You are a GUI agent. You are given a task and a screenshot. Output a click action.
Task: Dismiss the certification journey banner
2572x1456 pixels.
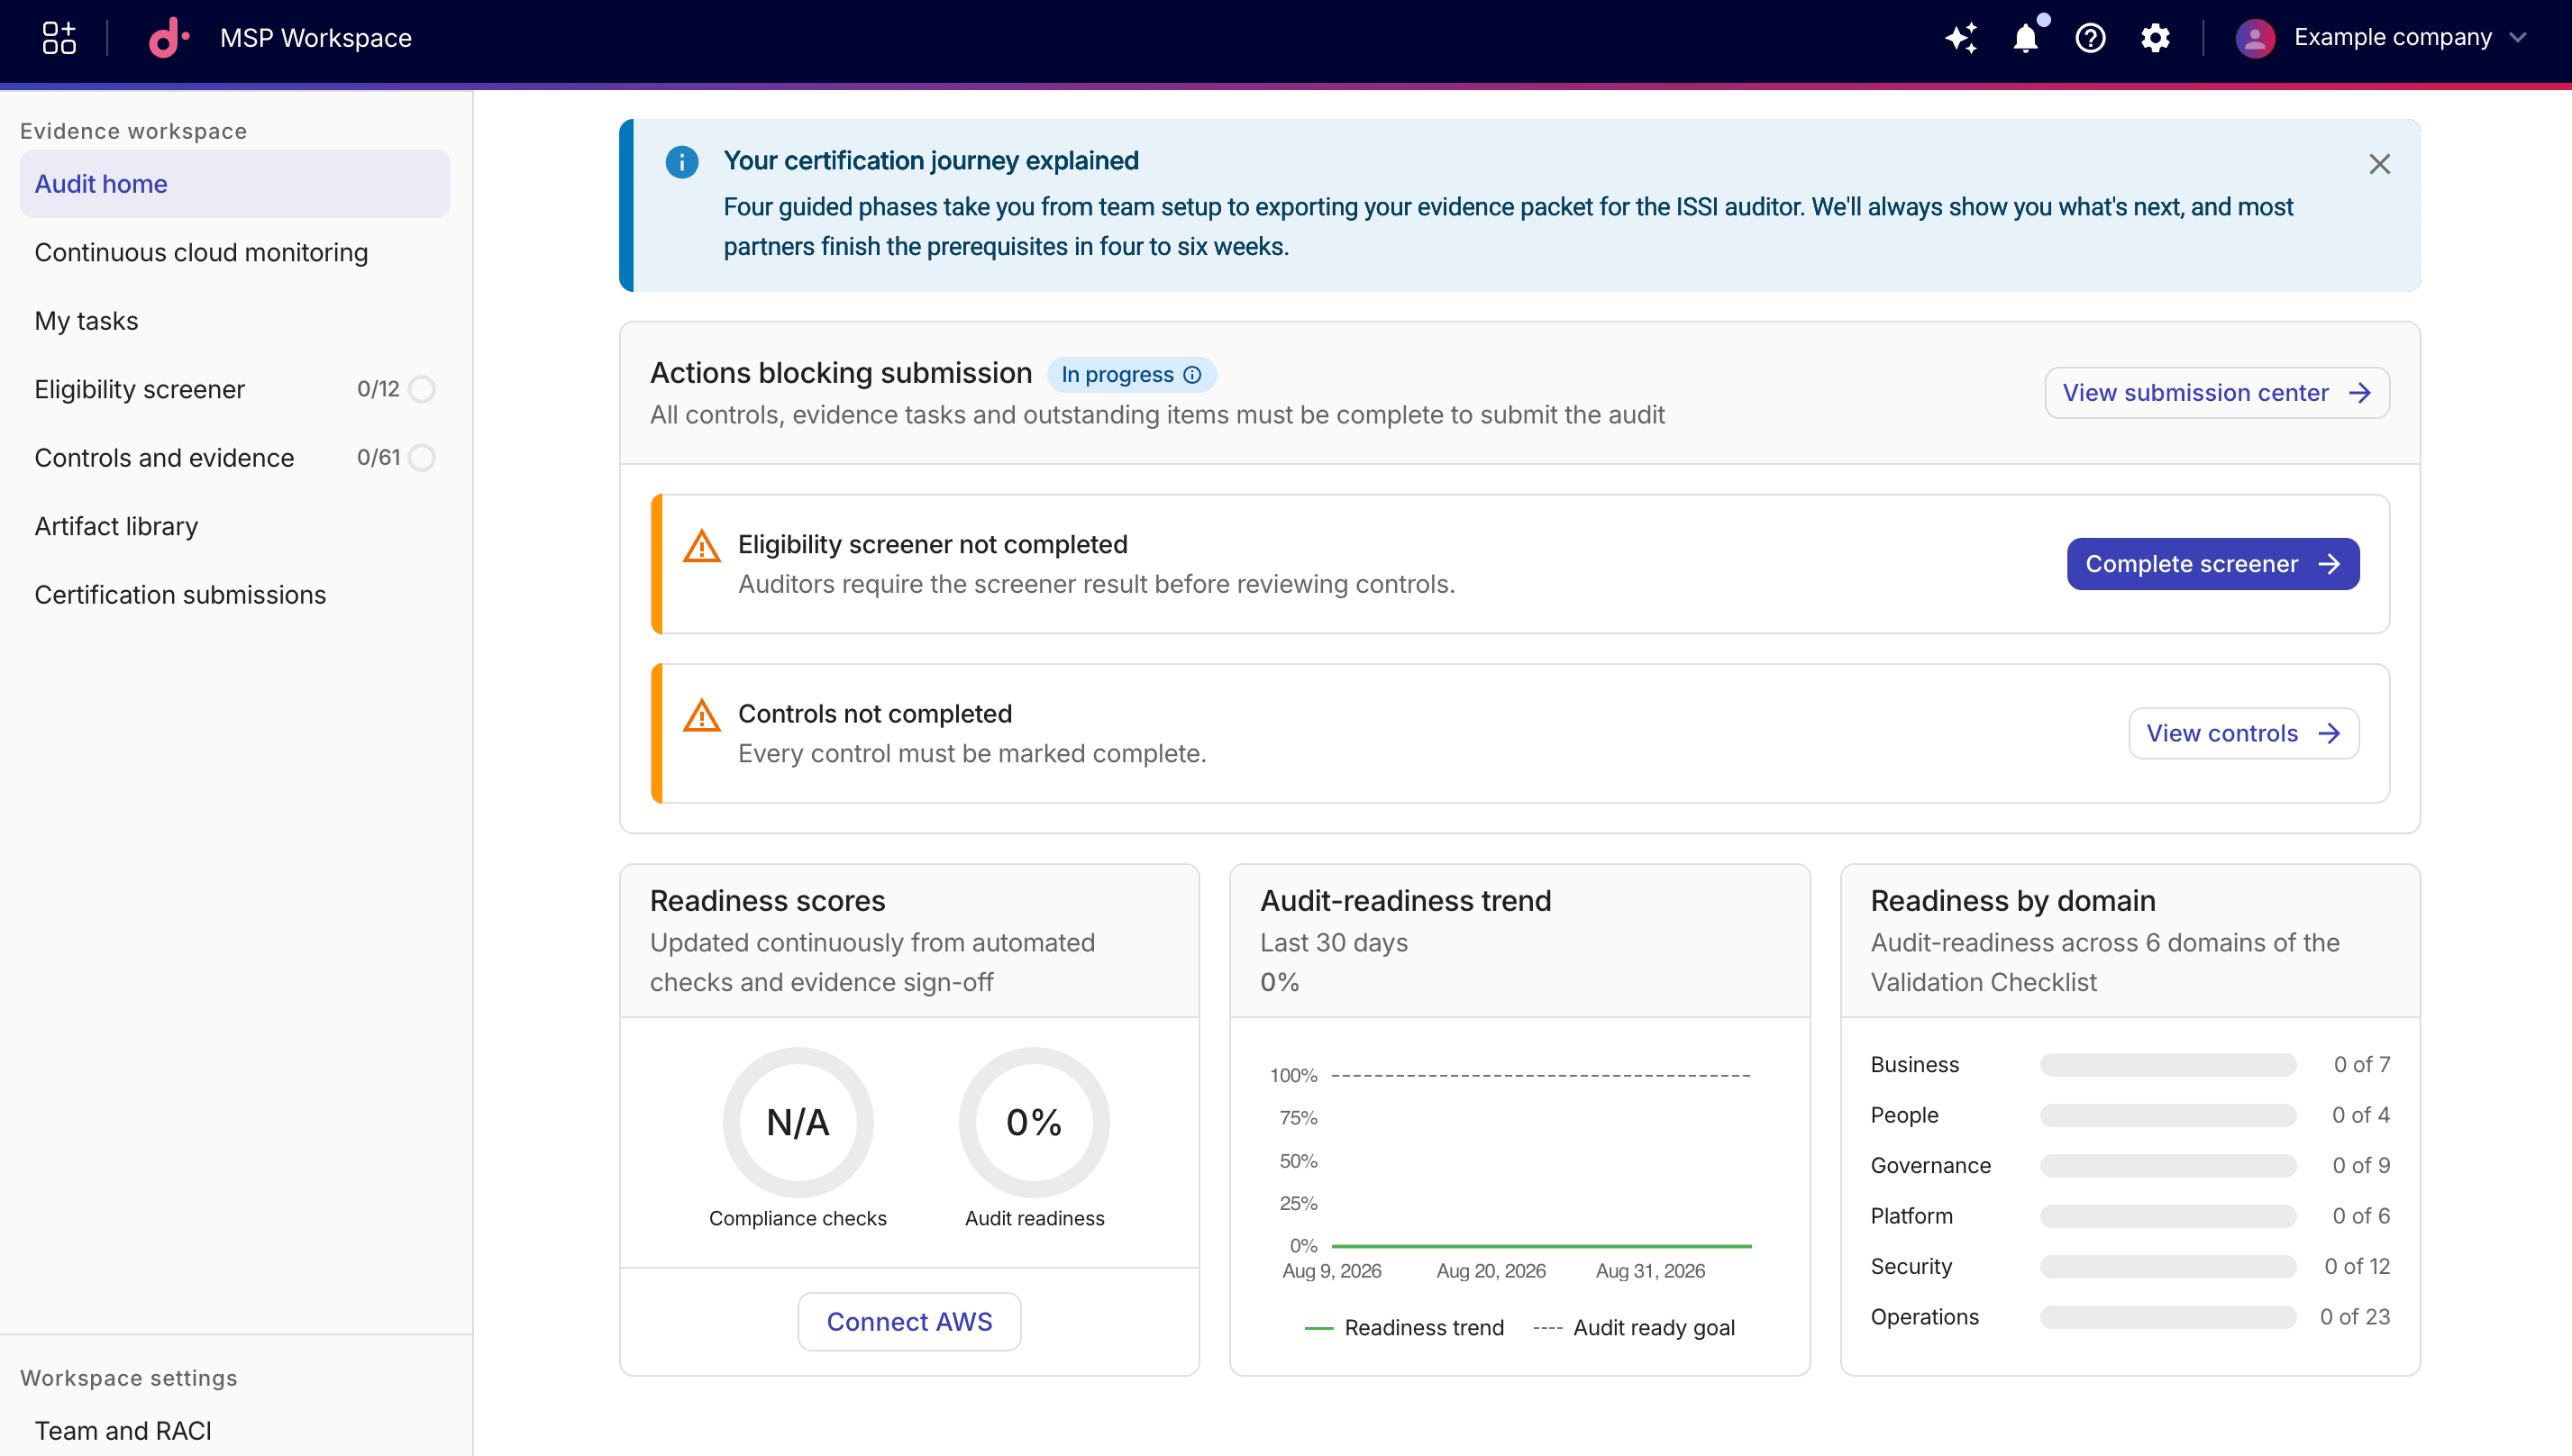point(2379,164)
